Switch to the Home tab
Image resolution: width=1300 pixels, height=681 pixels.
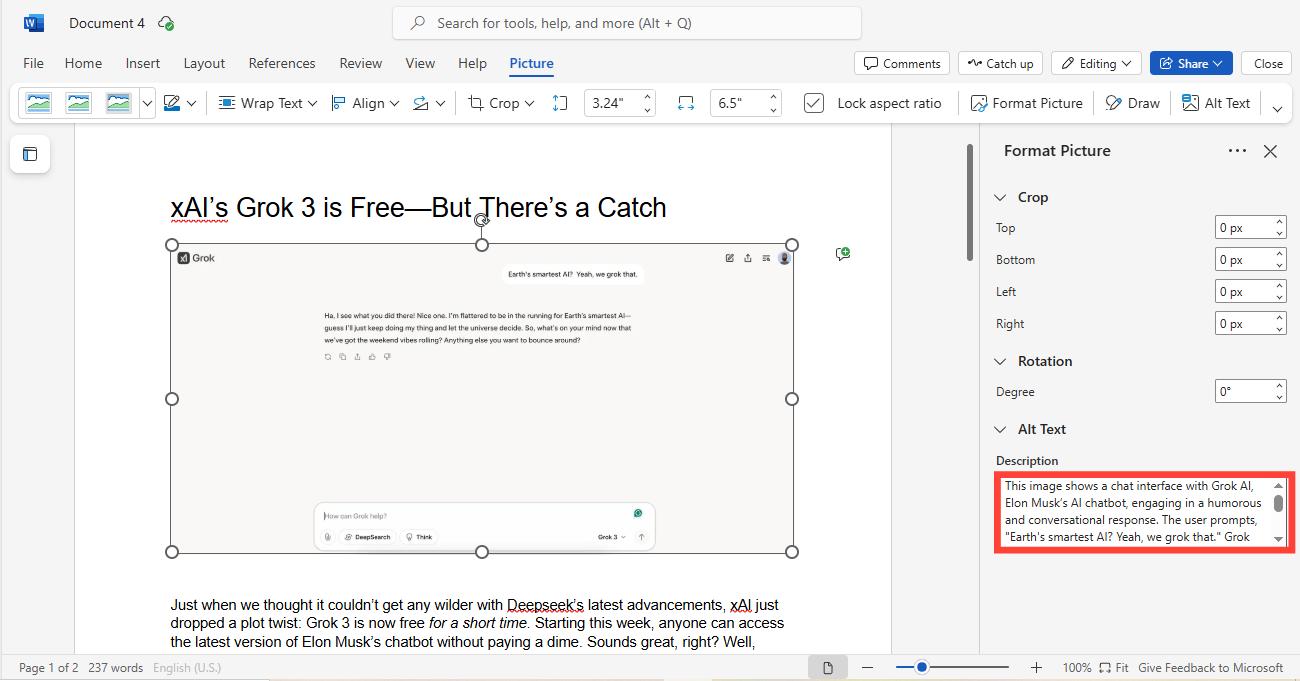coord(83,63)
